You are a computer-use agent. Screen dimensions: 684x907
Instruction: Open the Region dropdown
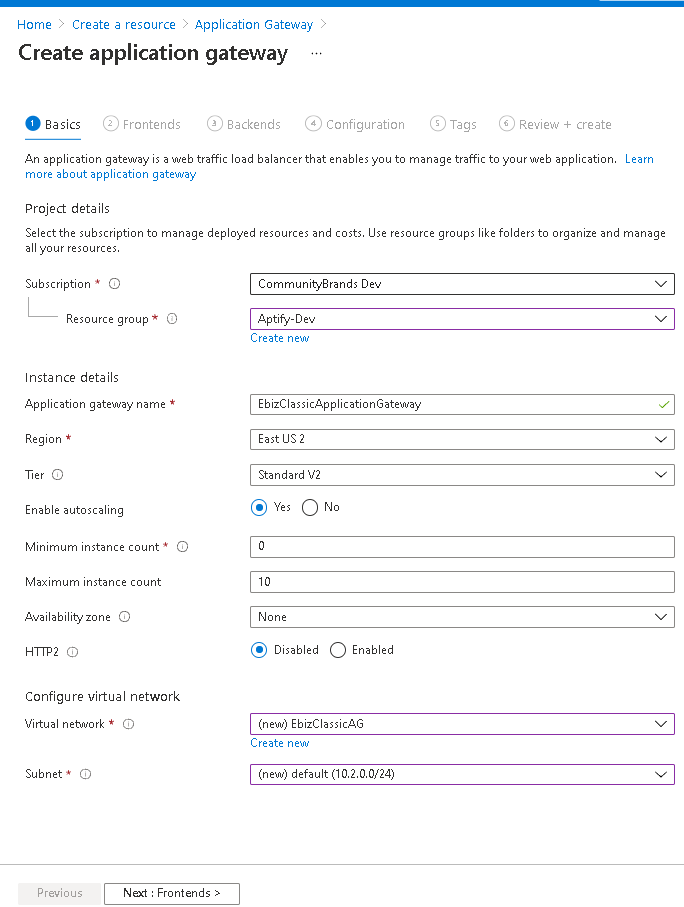tap(462, 439)
